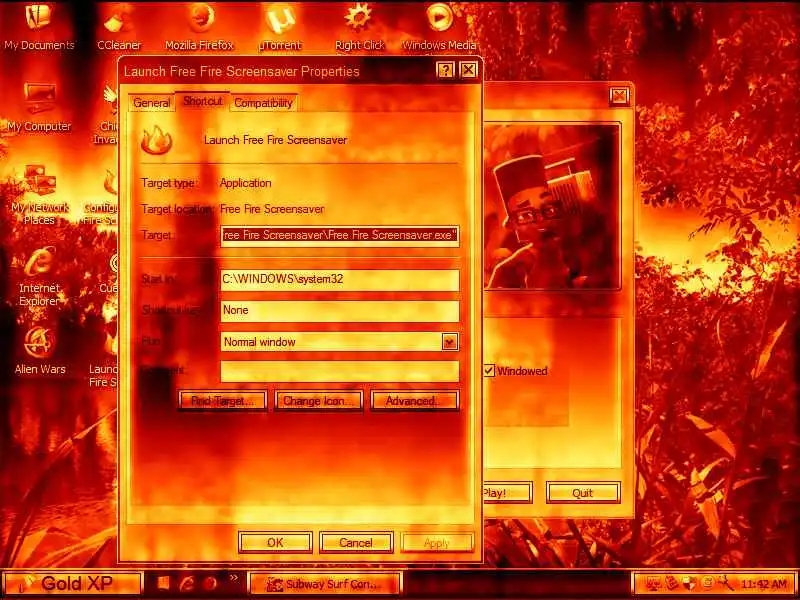800x600 pixels.
Task: Click the network monitor tray icon
Action: (653, 583)
